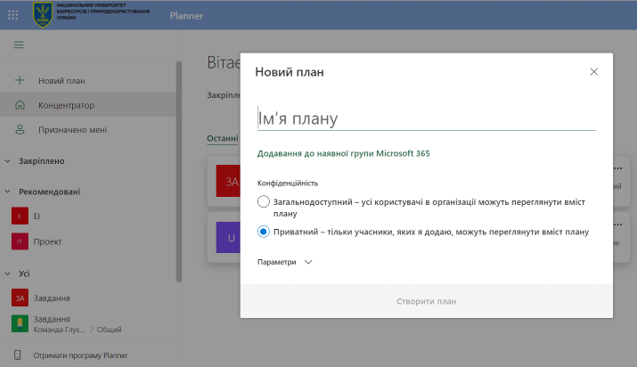The height and width of the screenshot is (367, 637).
Task: Open Новий план in sidebar
Action: [62, 80]
